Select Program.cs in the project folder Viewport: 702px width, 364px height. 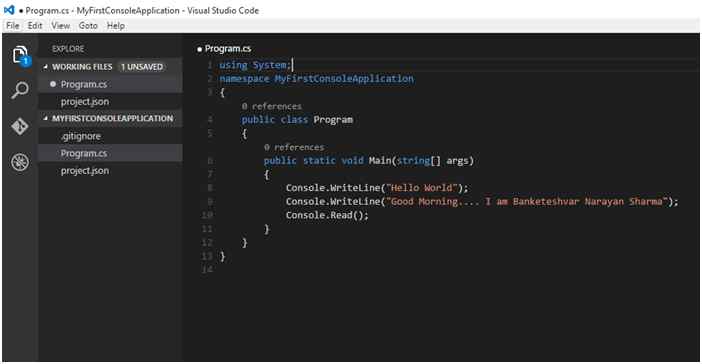point(110,153)
